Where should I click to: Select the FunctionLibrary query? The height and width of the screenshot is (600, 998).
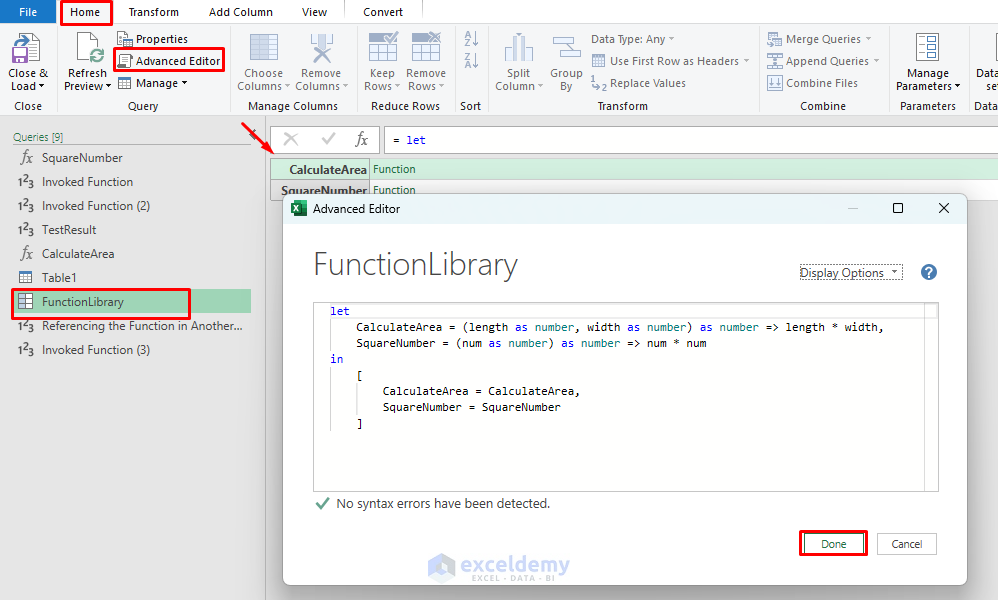[x=132, y=302]
